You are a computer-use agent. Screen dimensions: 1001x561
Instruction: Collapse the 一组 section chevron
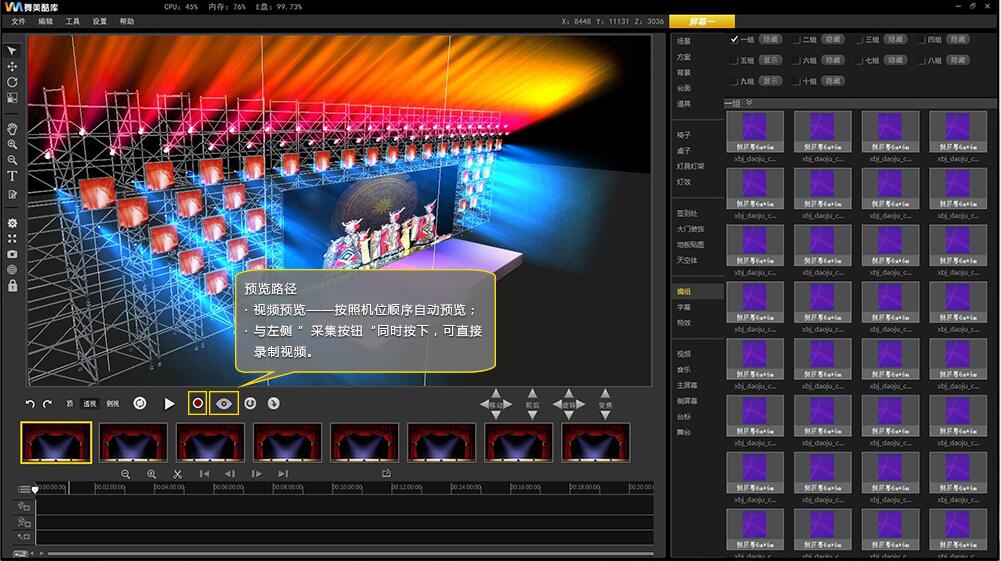click(x=749, y=102)
